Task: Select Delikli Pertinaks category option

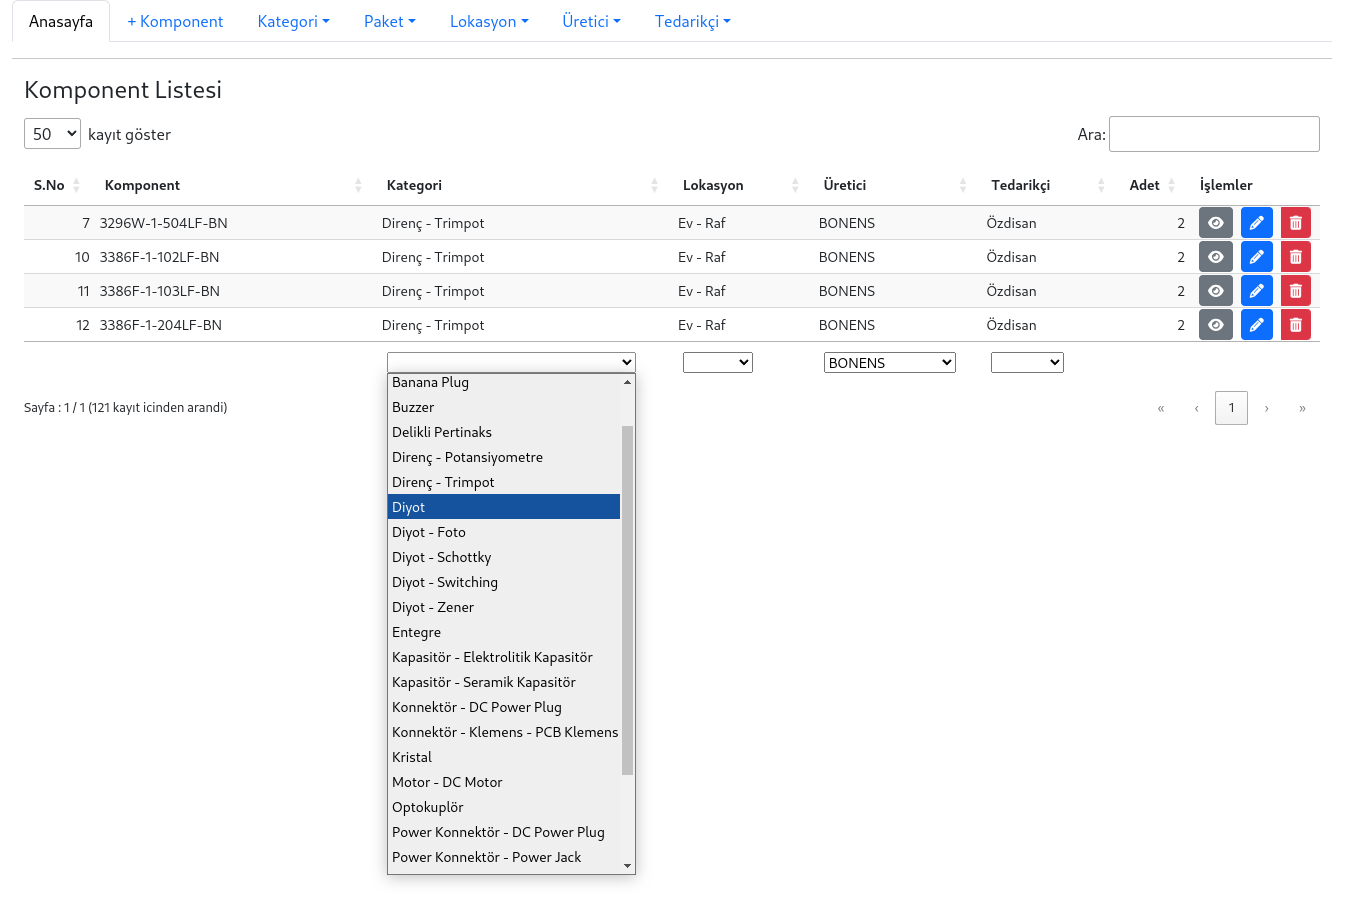Action: (504, 432)
